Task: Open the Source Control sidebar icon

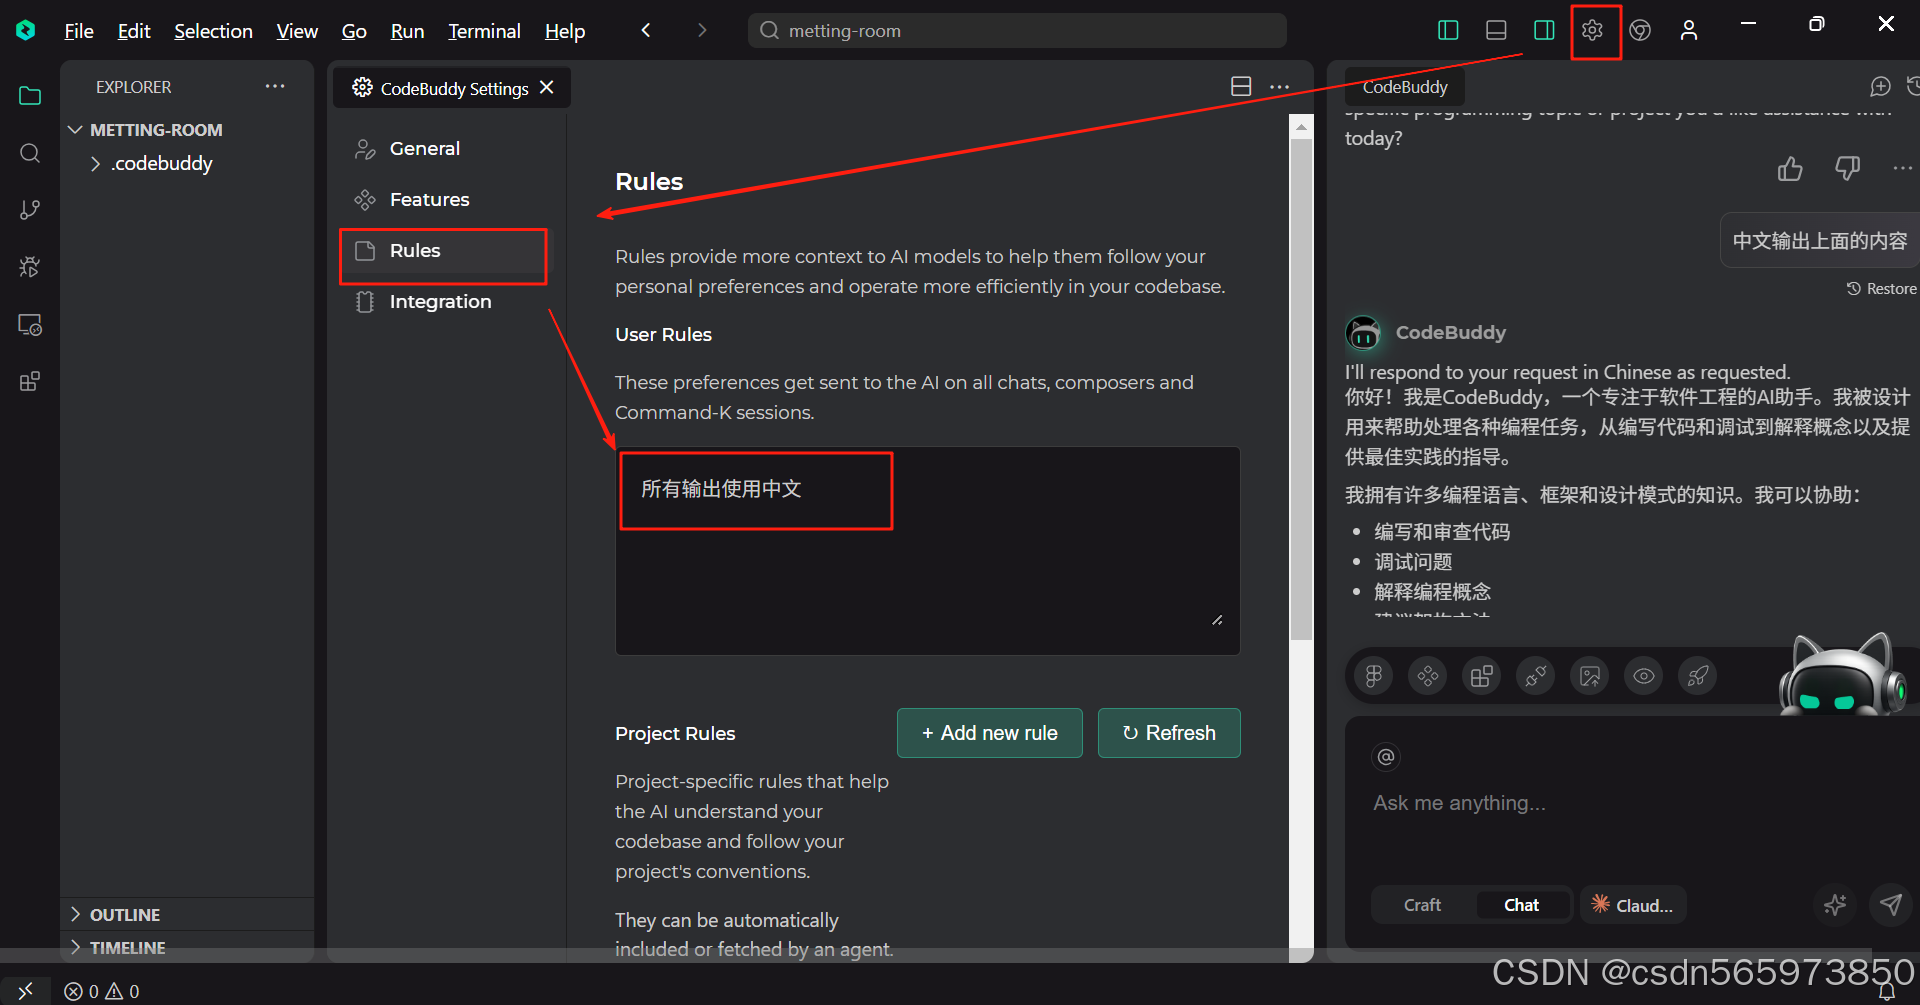Action: (x=29, y=209)
